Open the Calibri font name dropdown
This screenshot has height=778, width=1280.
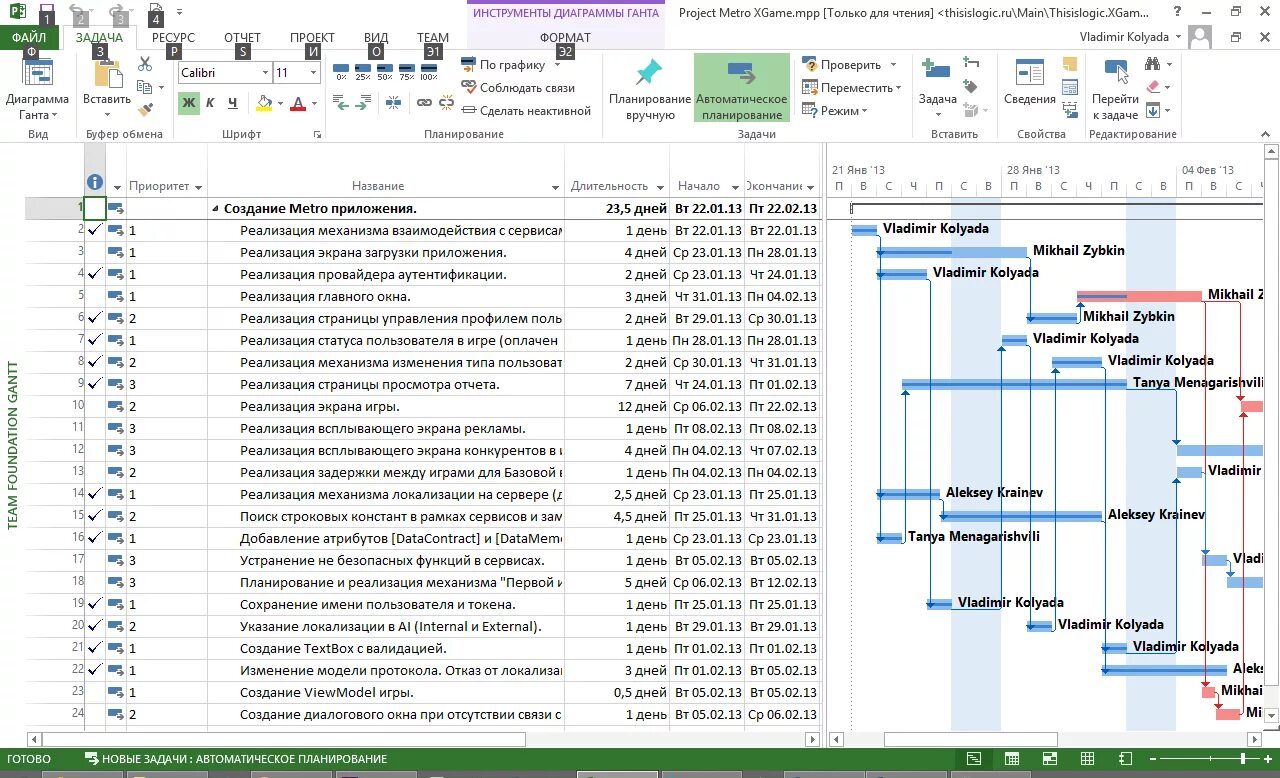266,73
